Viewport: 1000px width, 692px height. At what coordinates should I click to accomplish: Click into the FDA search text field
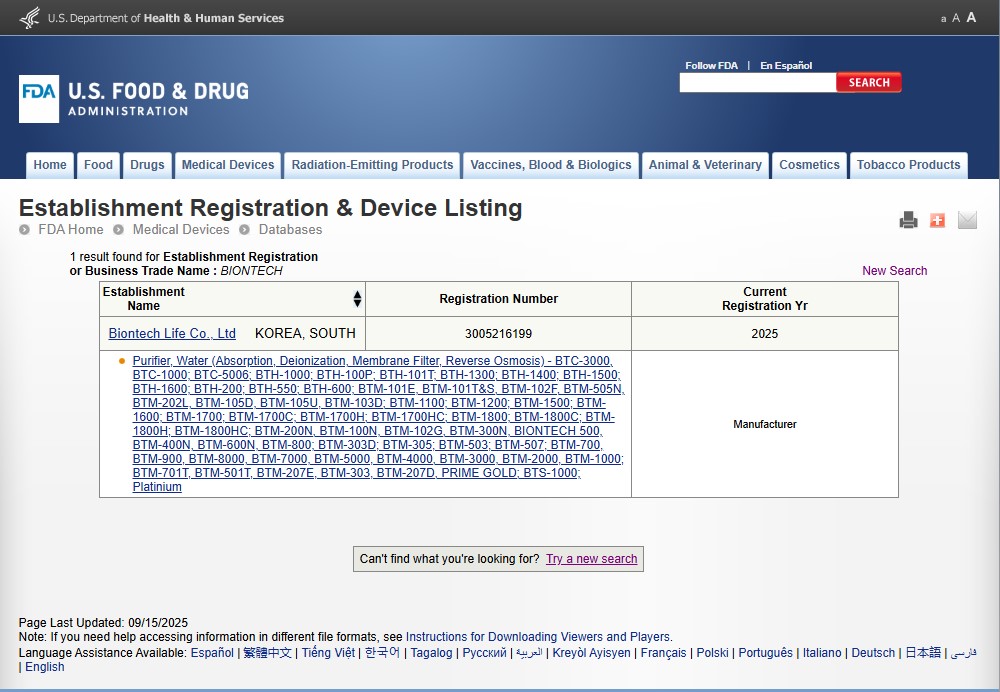[x=757, y=83]
